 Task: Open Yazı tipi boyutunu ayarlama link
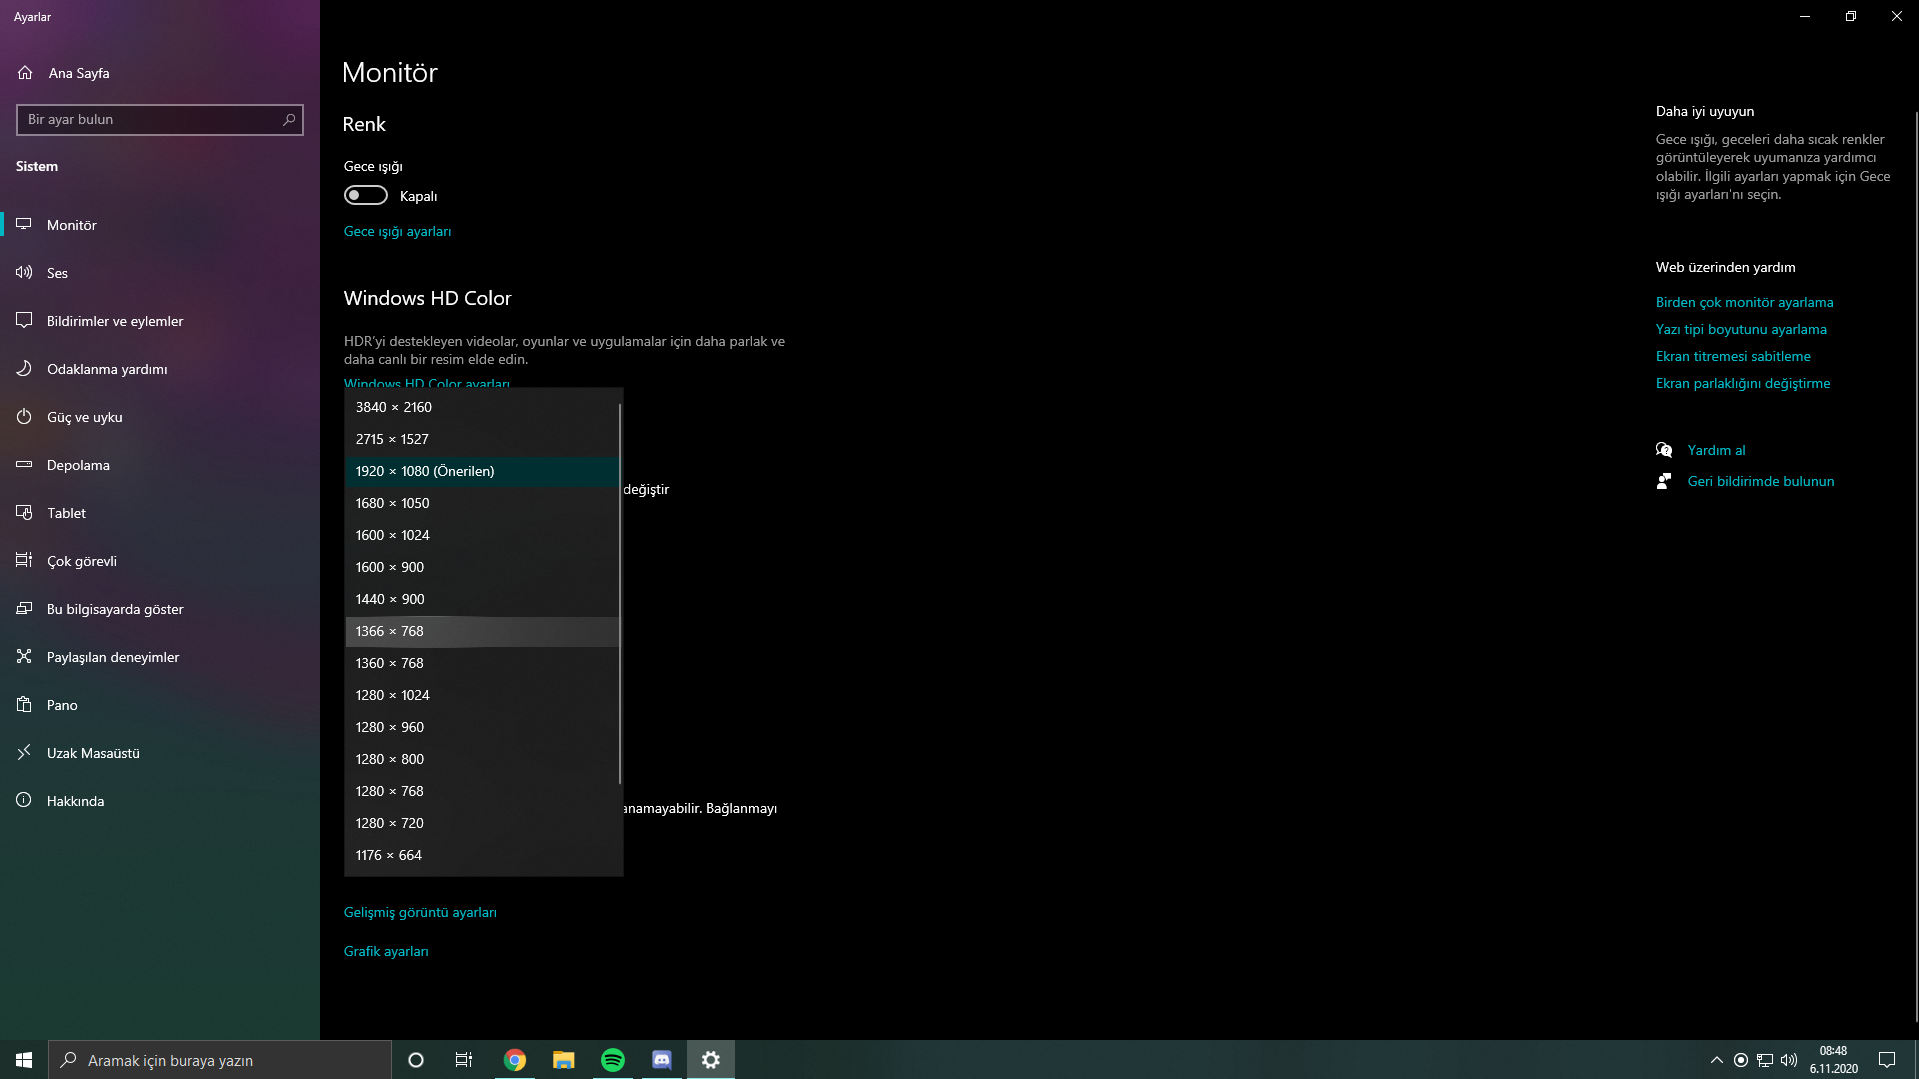tap(1740, 329)
